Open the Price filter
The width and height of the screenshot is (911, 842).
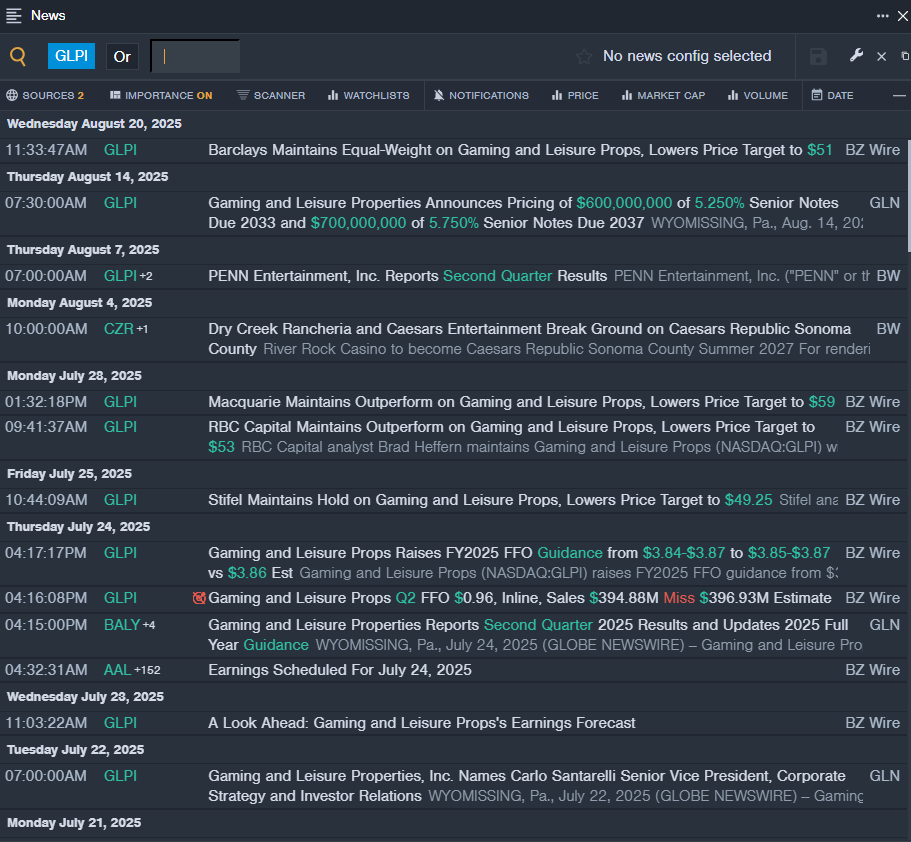(x=575, y=95)
